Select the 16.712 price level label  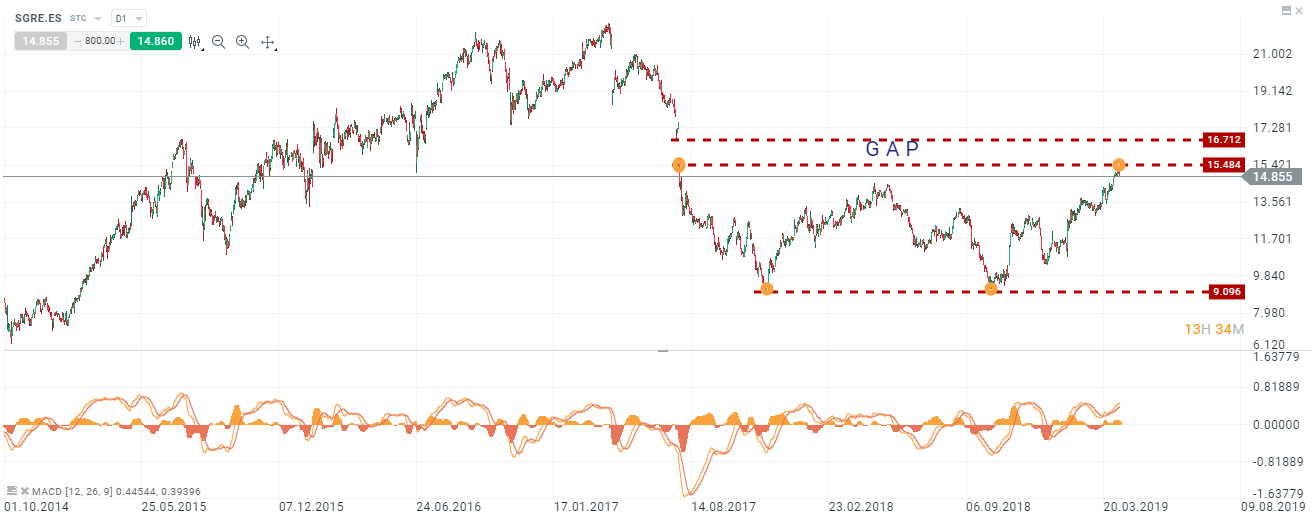[1224, 140]
